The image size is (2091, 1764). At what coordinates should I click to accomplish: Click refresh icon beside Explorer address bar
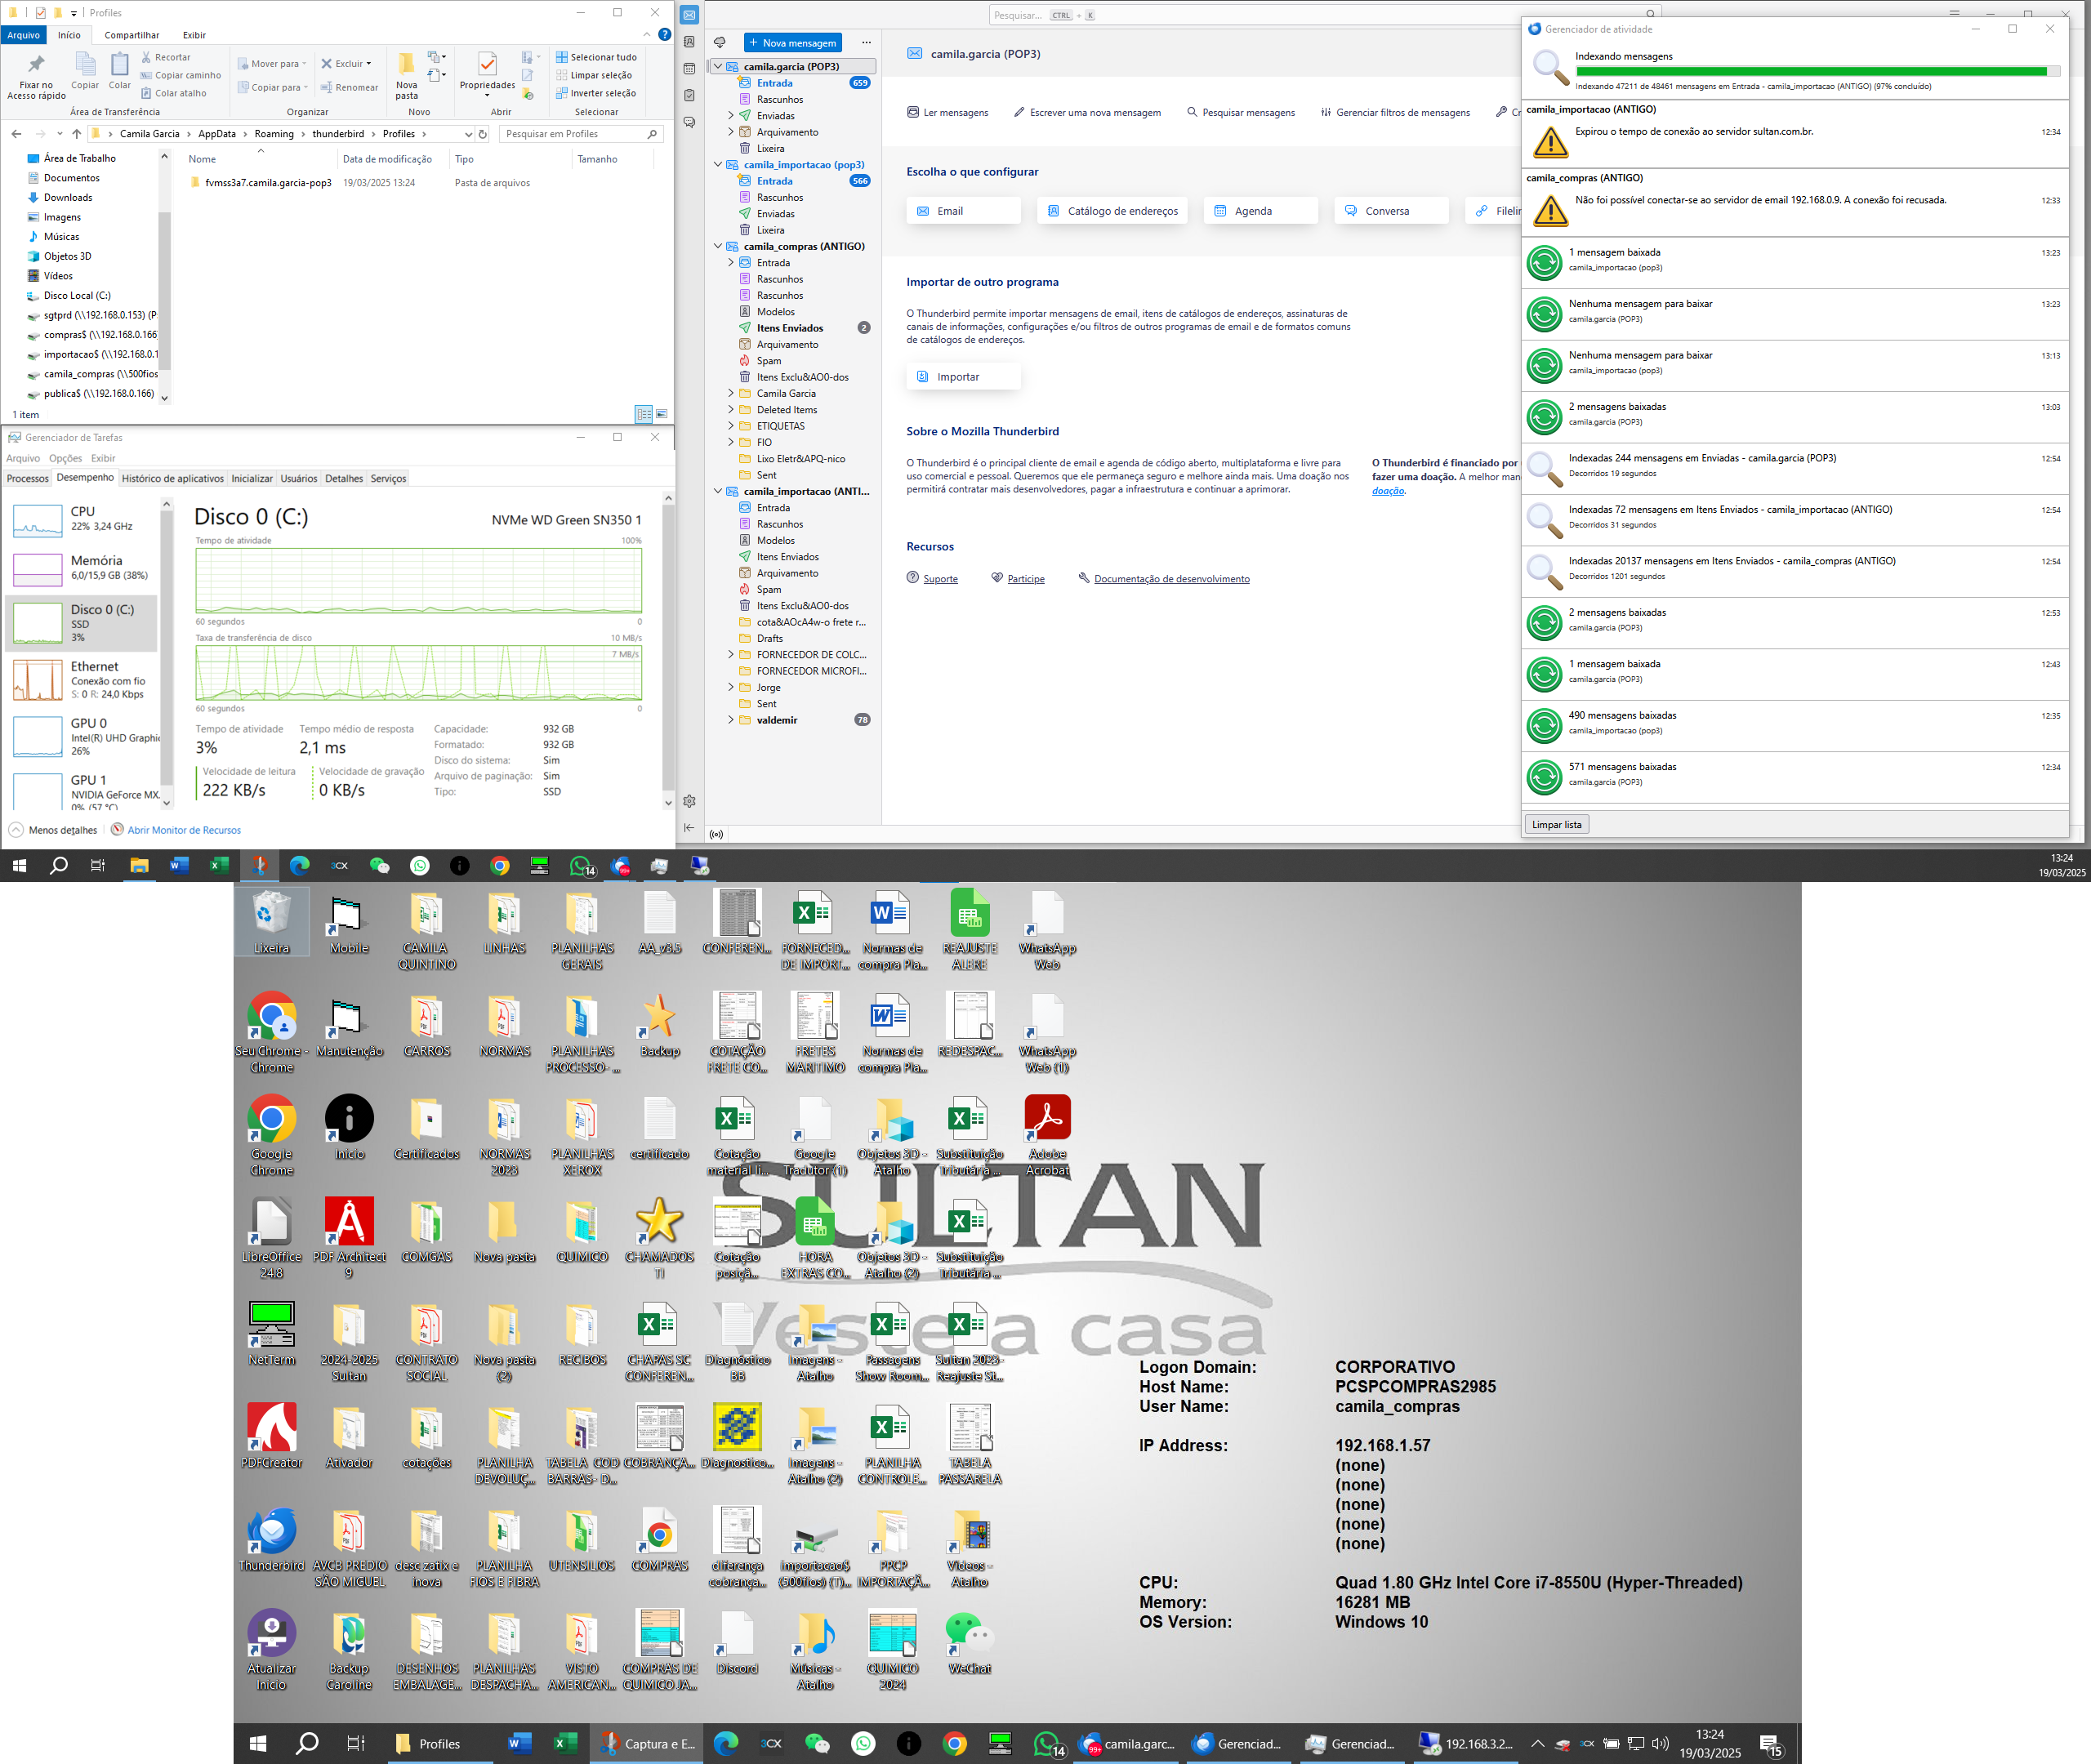point(483,134)
